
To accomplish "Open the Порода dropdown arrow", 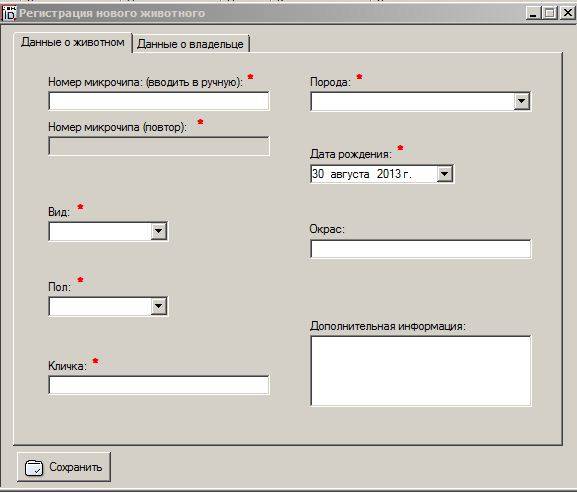I will 521,101.
